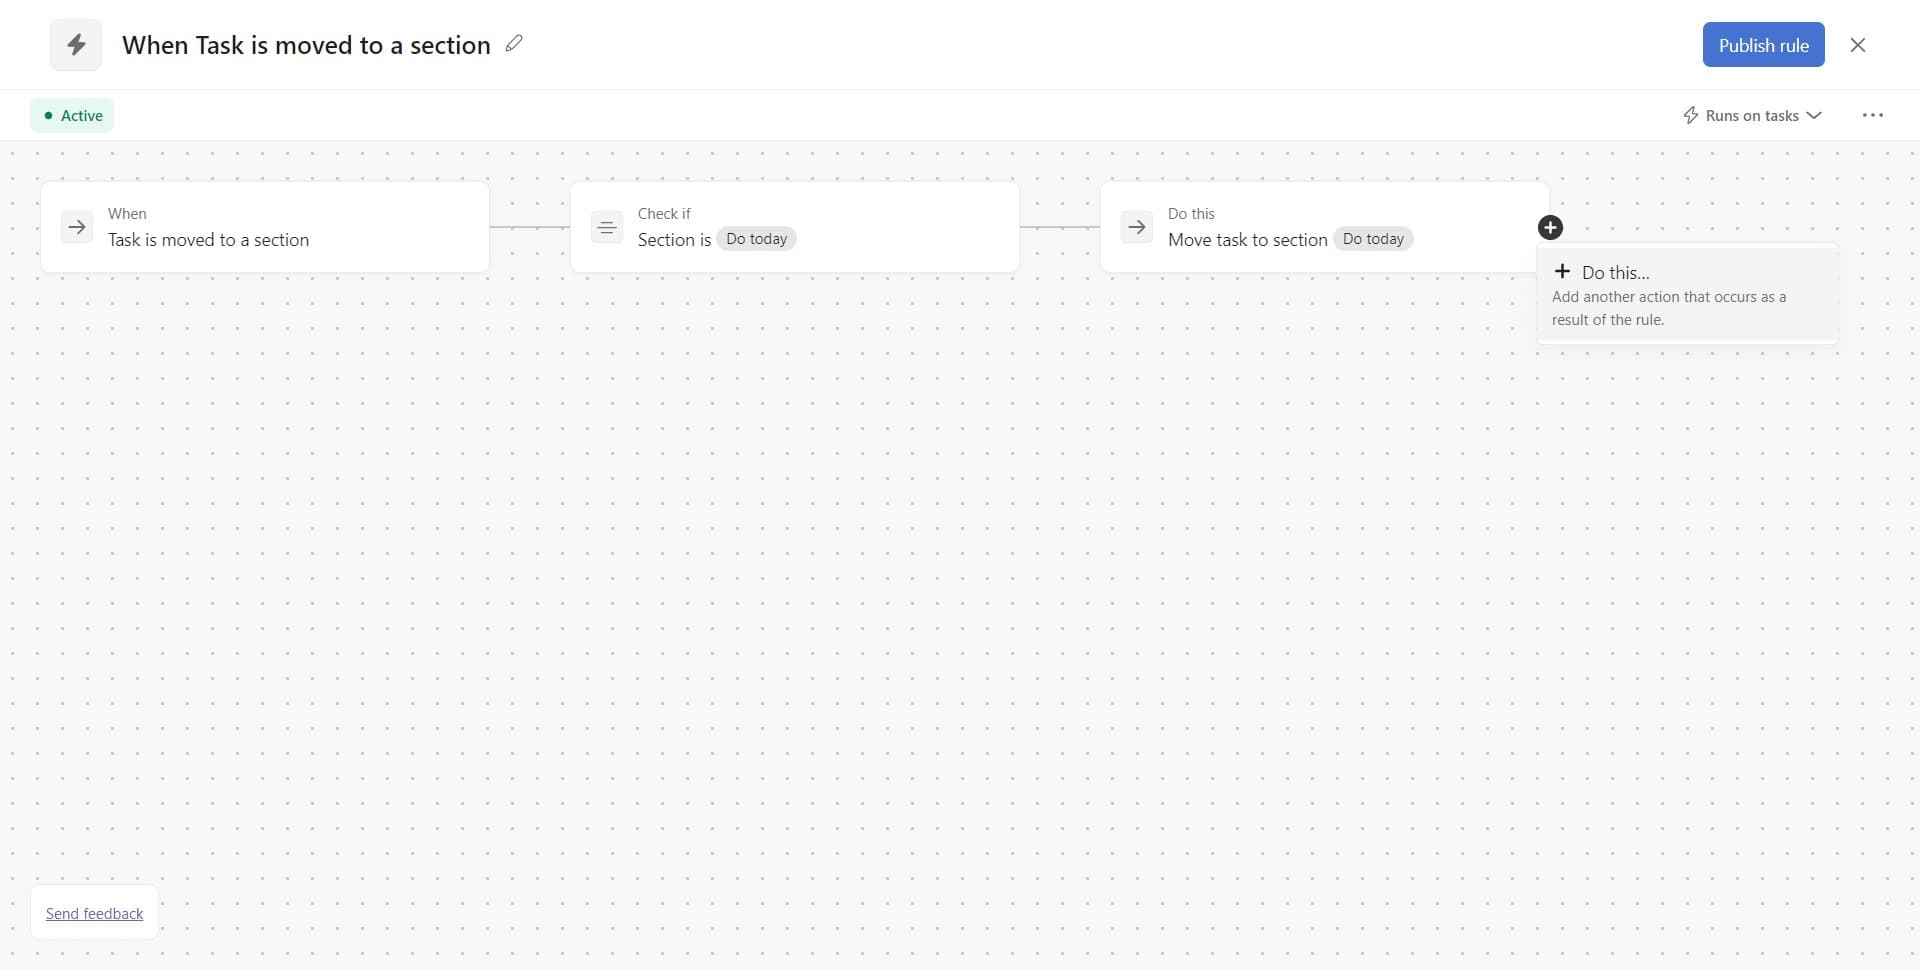The width and height of the screenshot is (1920, 970).
Task: Open the Task is moved to a section trigger
Action: [x=208, y=240]
